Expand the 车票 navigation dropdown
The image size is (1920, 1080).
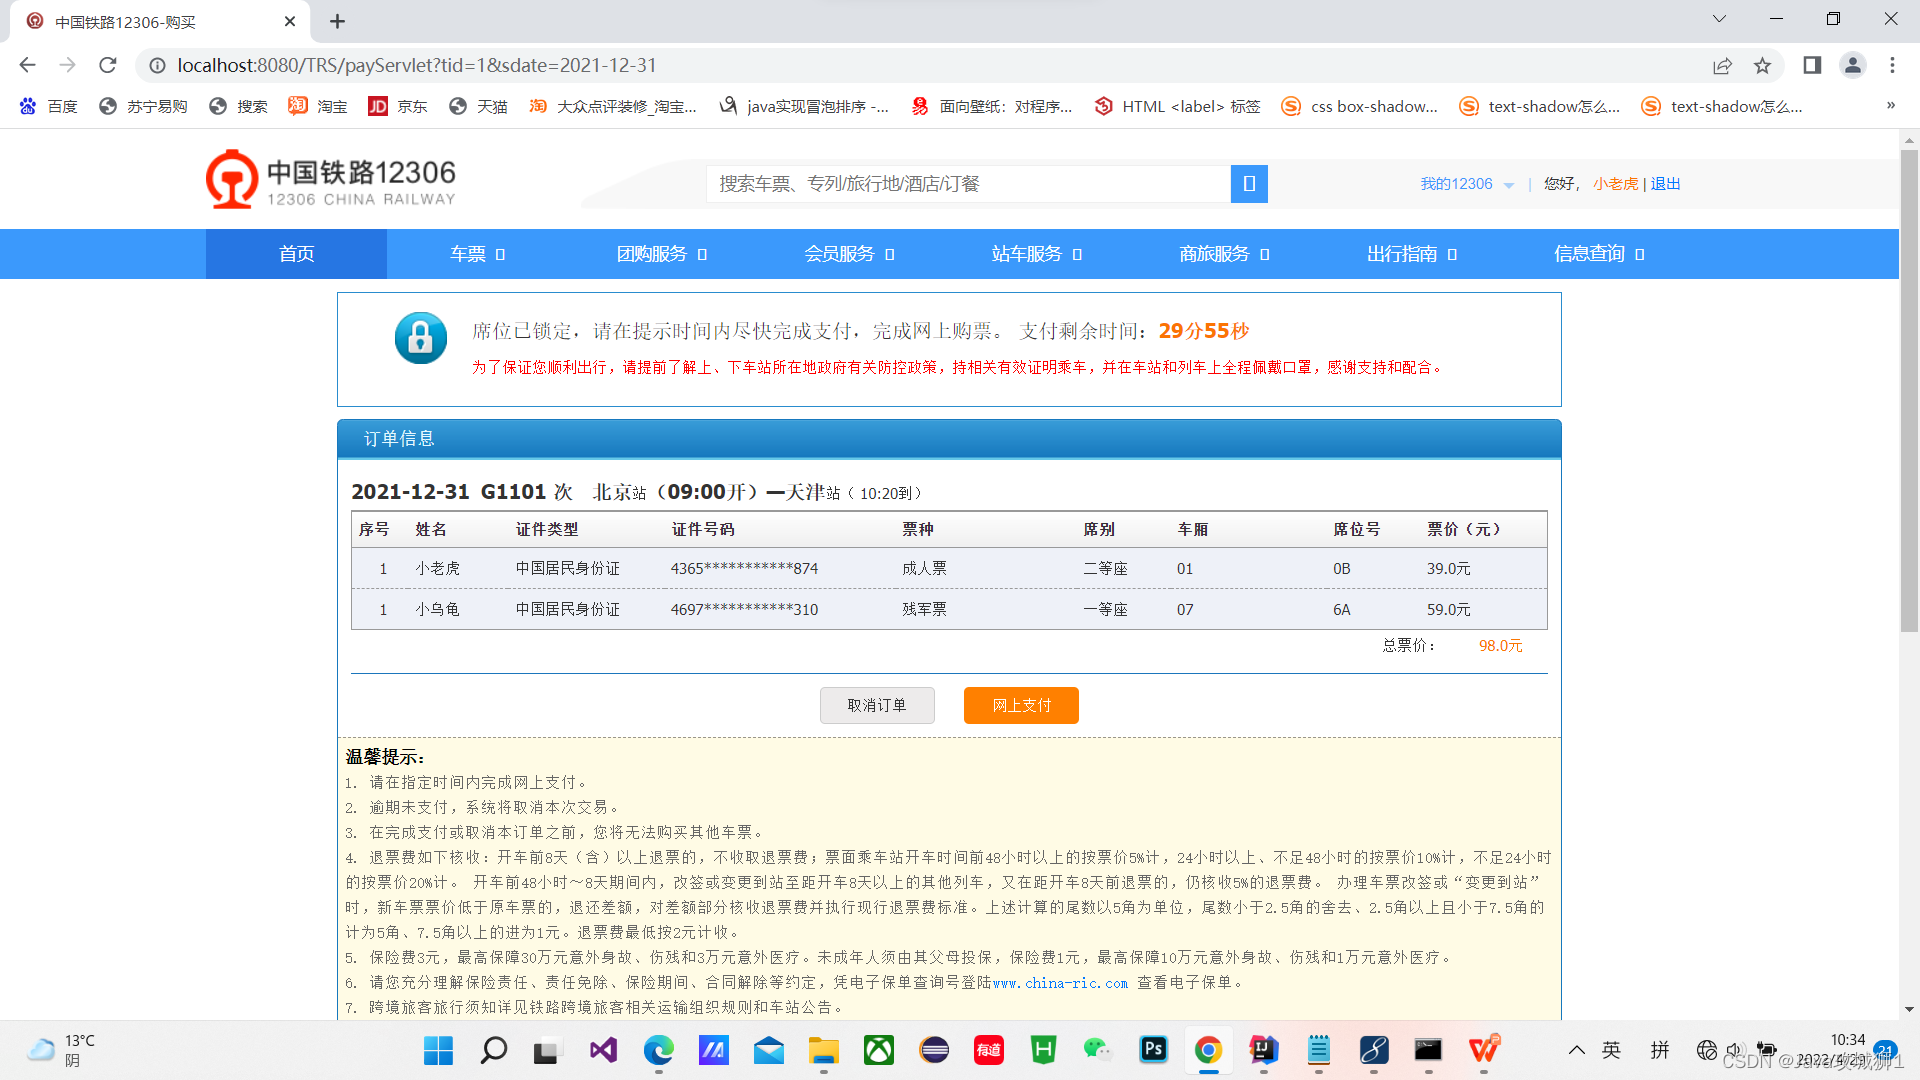(x=477, y=254)
